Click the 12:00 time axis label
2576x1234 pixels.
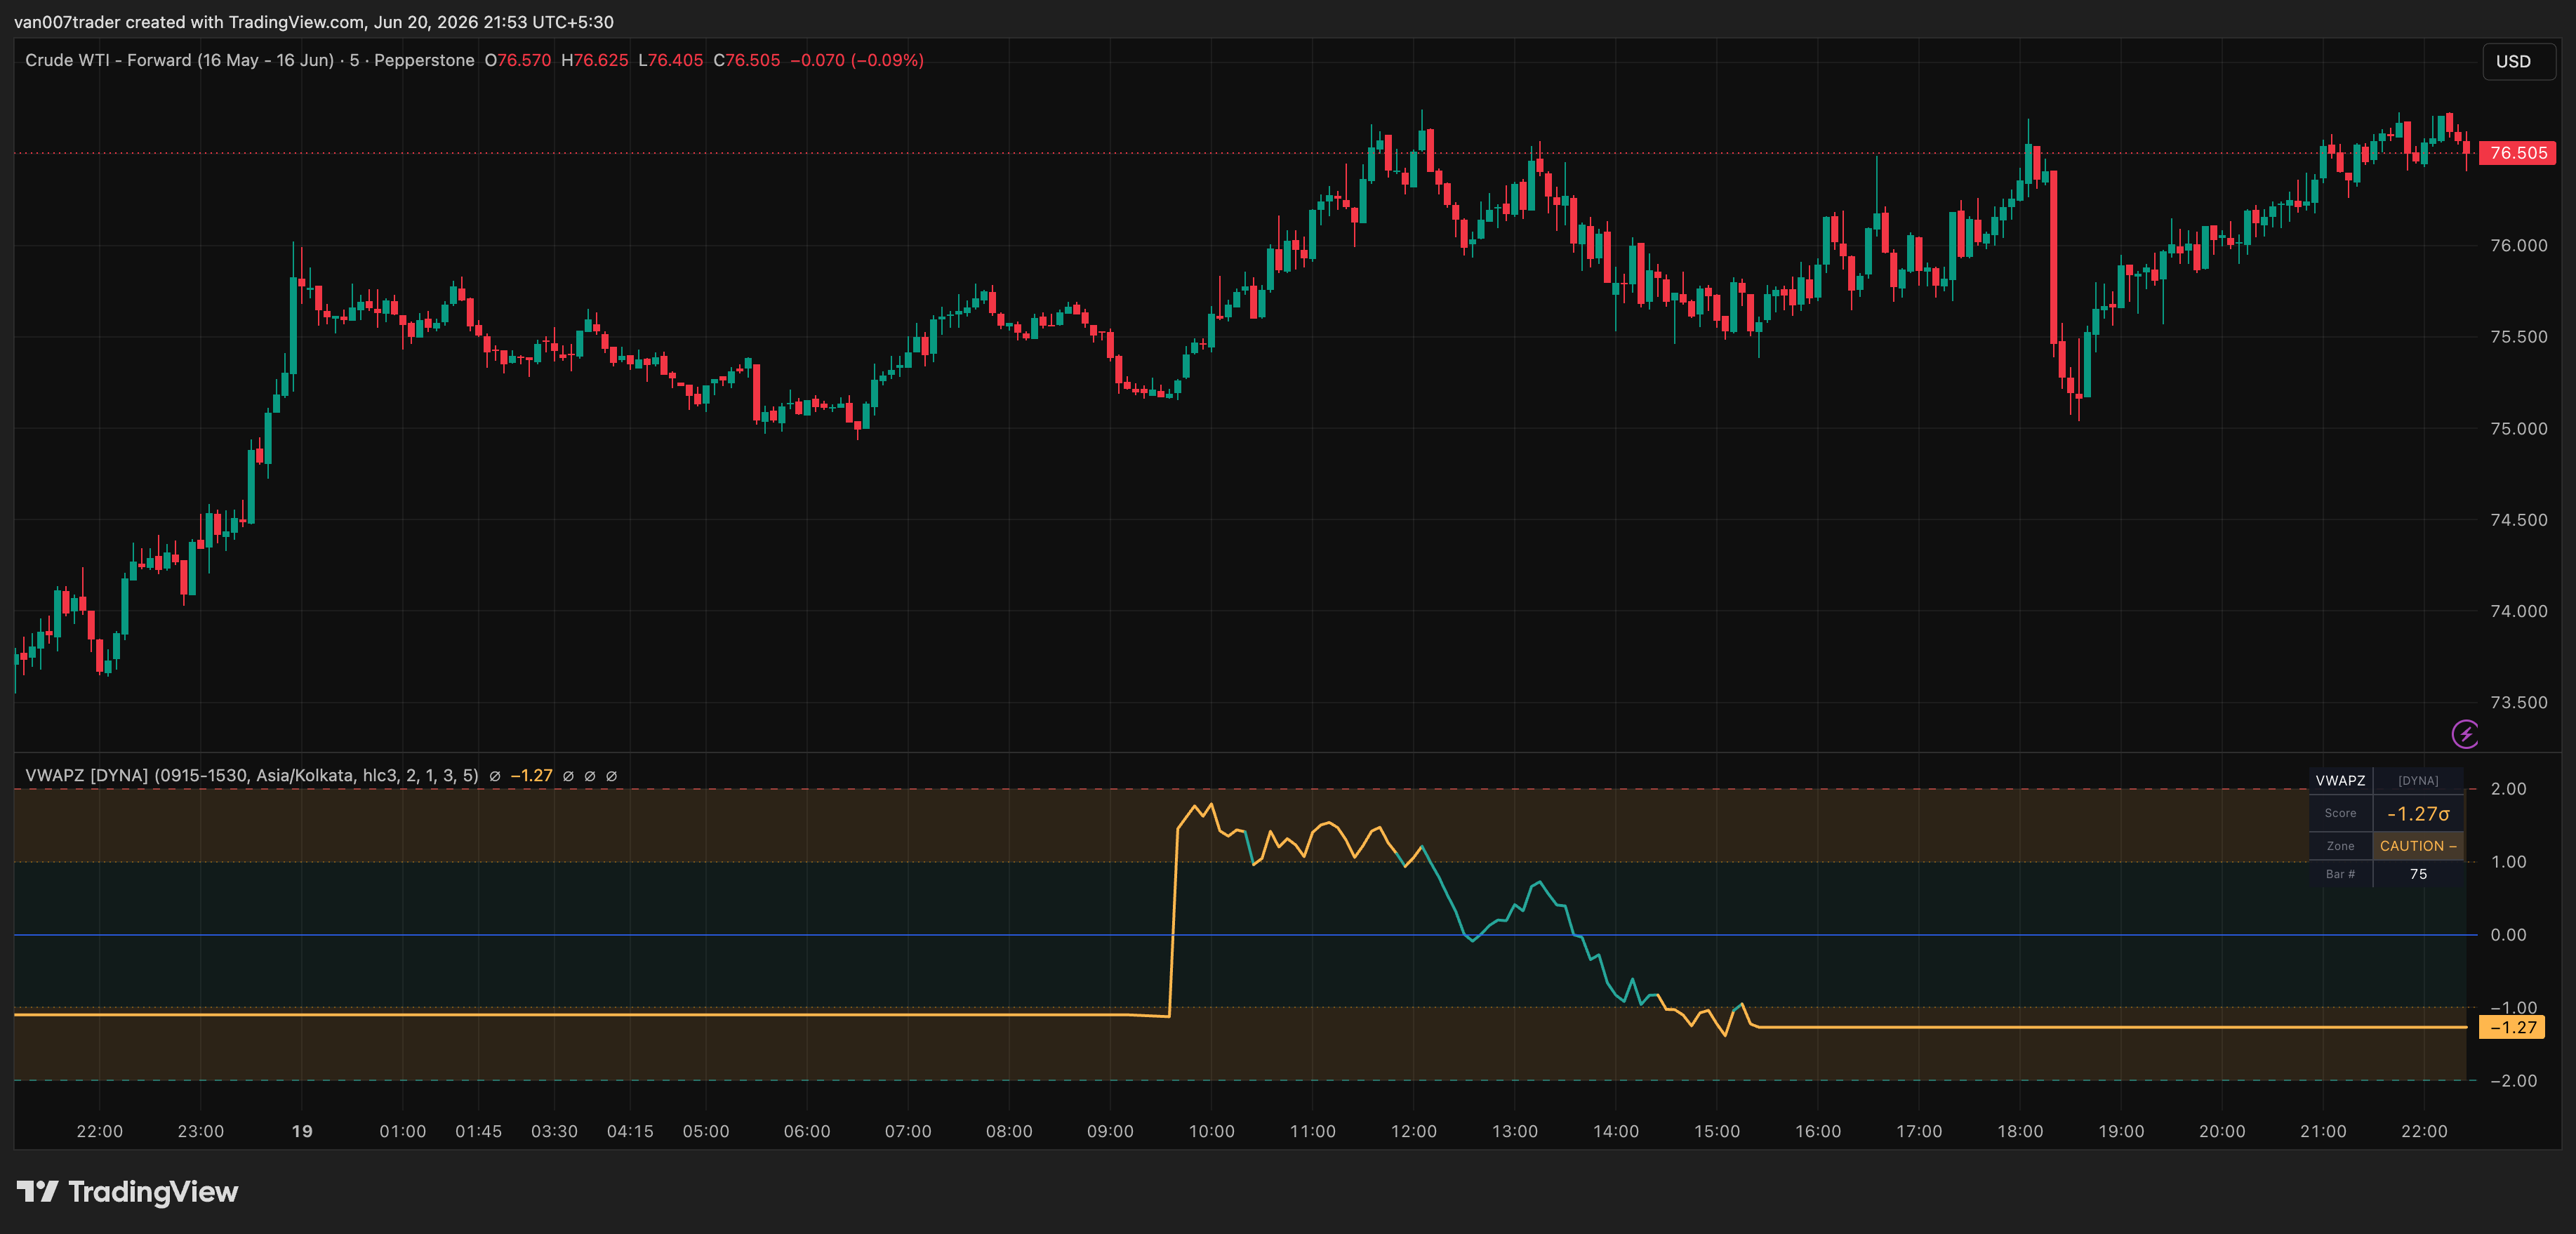[x=1414, y=1132]
